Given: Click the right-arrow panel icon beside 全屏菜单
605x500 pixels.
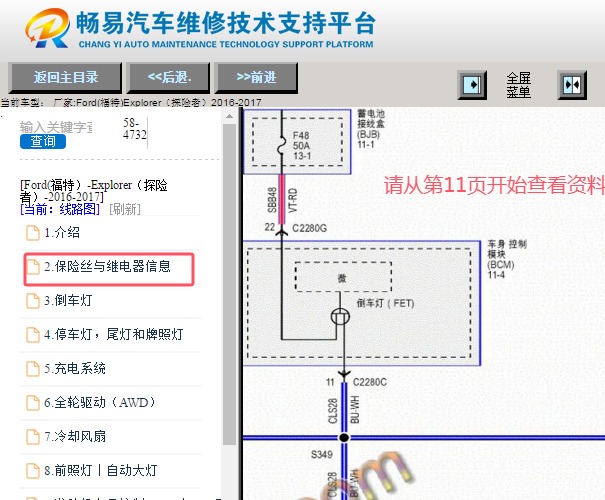Looking at the screenshot, I should (472, 84).
